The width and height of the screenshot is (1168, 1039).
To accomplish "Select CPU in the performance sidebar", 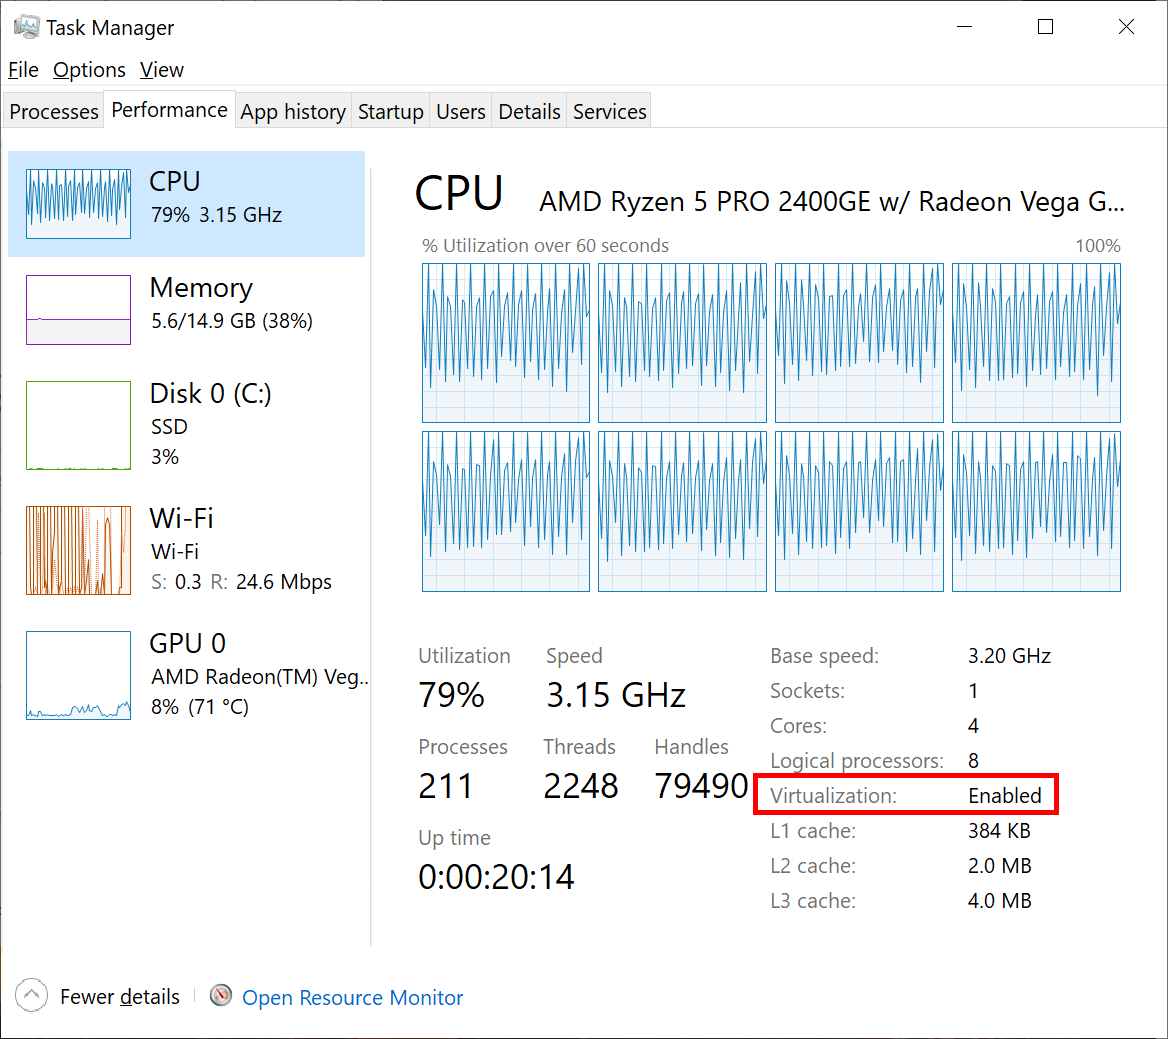I will 186,203.
